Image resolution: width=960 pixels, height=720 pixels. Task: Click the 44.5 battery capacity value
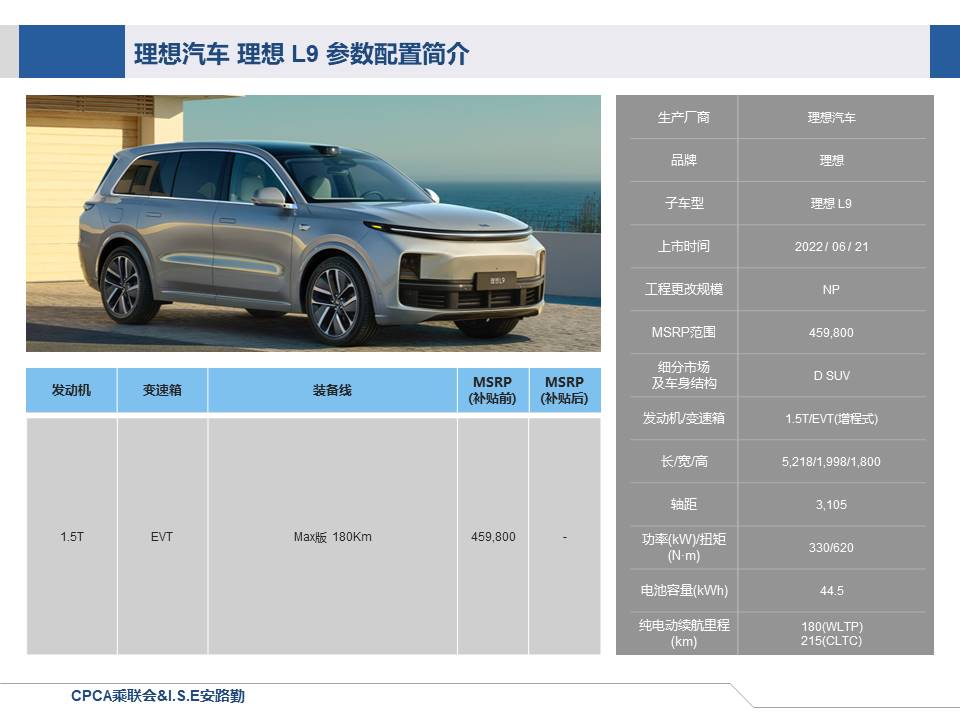pos(831,591)
